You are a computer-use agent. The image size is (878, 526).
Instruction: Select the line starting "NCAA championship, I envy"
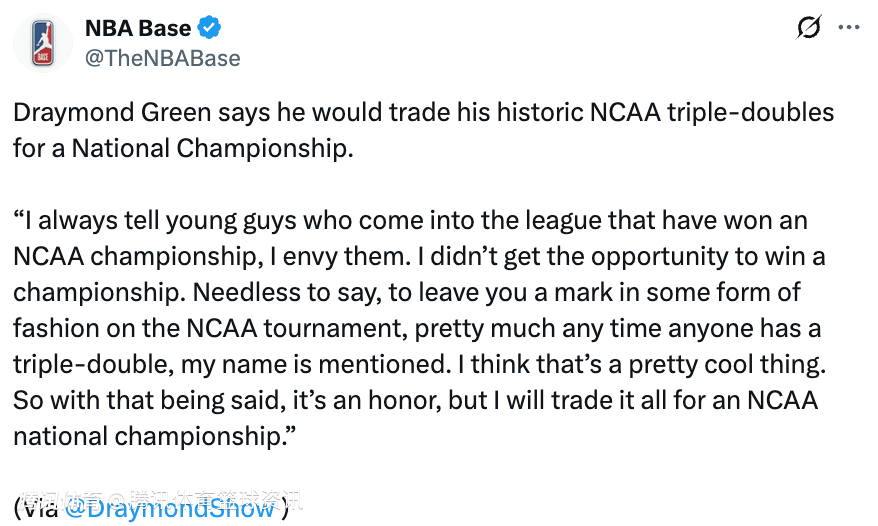420,256
